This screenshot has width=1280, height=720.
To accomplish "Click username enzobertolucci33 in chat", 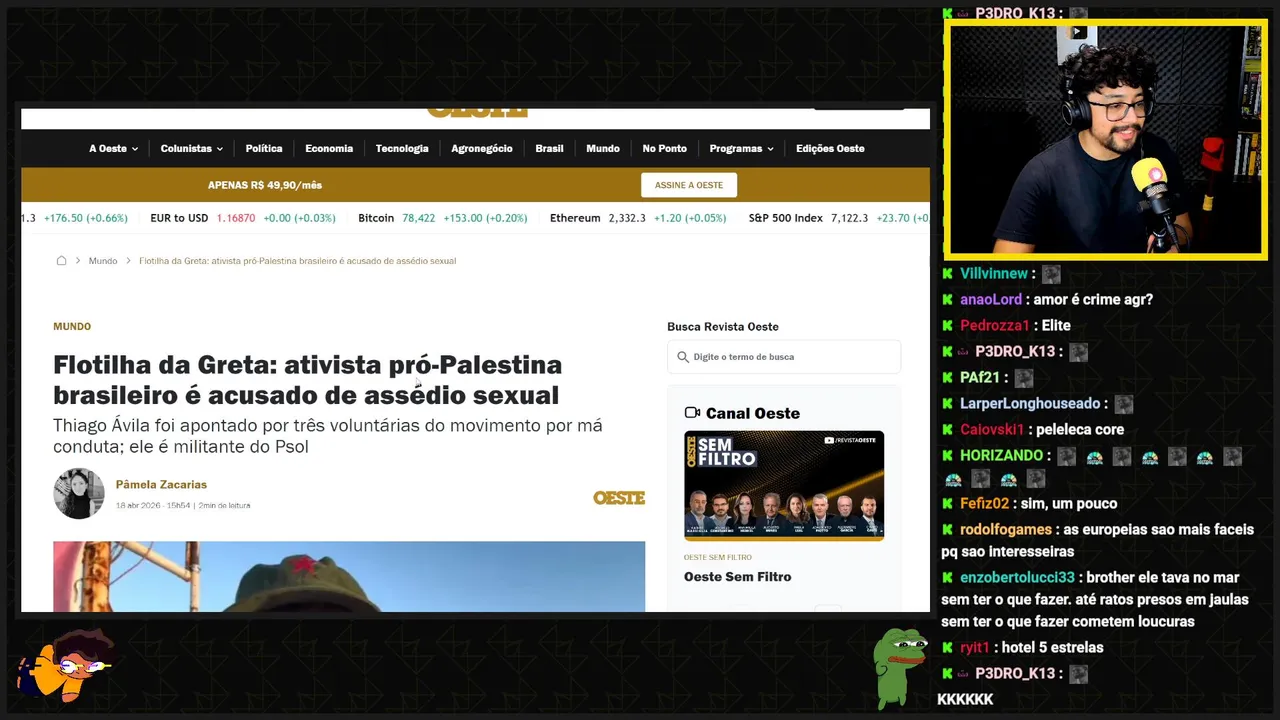I will click(1017, 577).
